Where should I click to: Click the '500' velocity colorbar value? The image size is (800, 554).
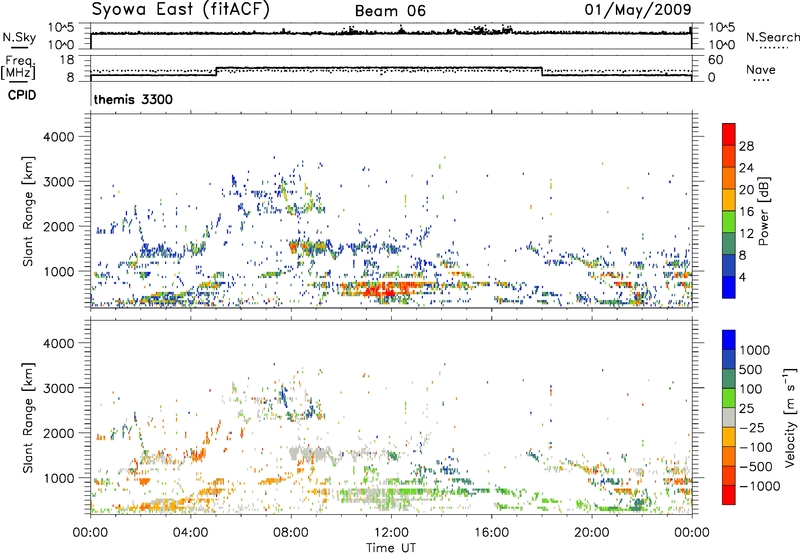coord(752,370)
